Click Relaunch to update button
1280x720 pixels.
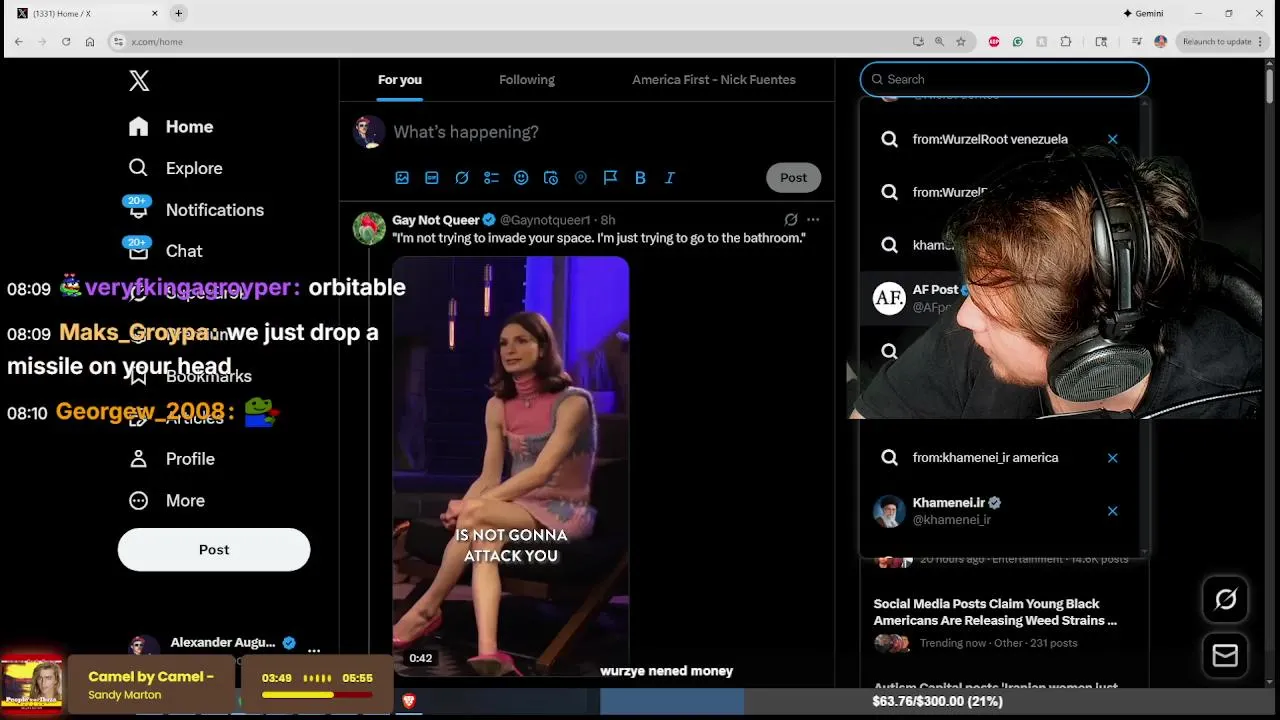click(x=1223, y=42)
